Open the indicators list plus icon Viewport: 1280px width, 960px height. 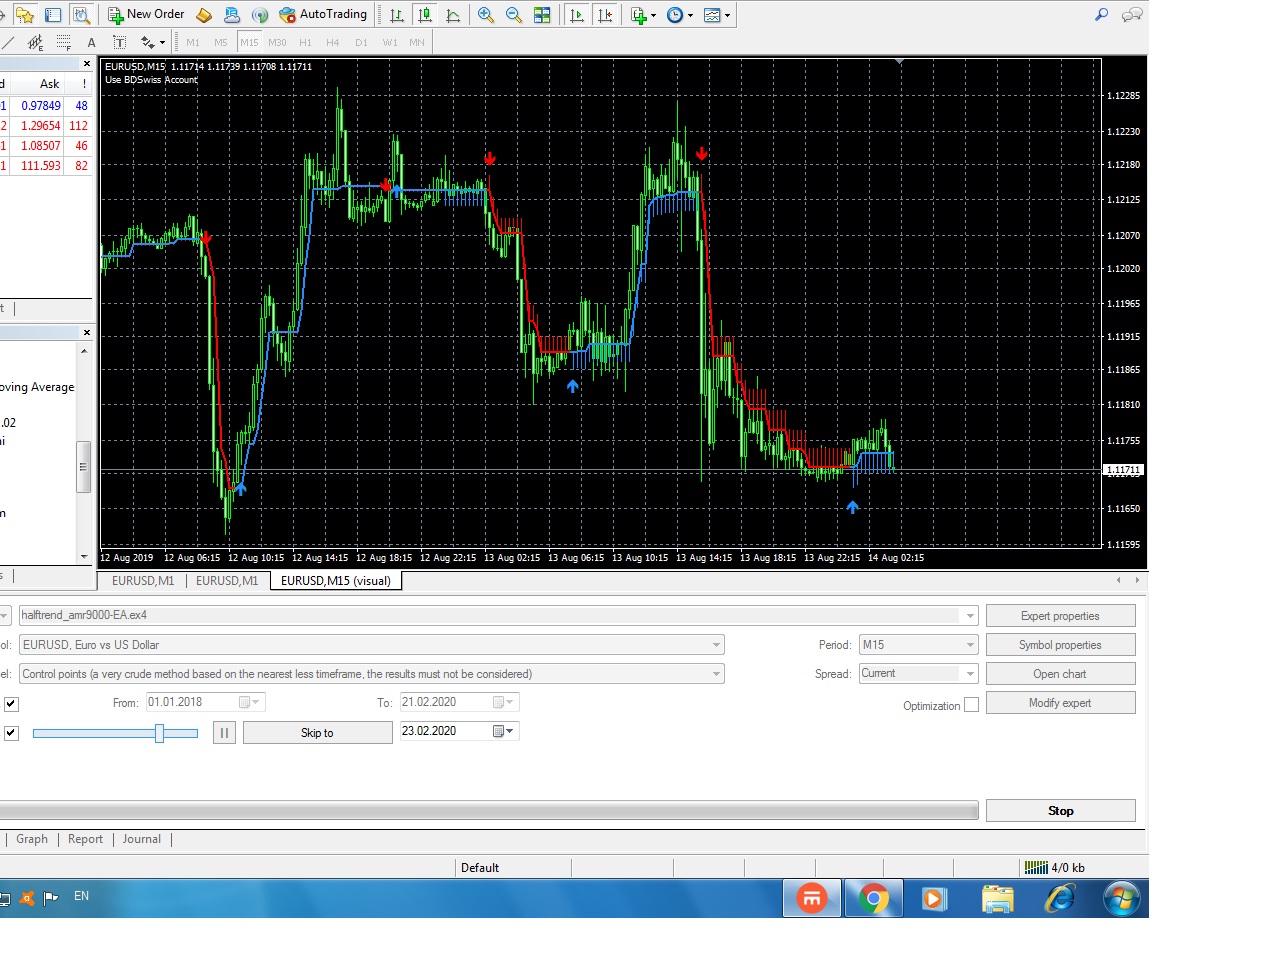pyautogui.click(x=643, y=15)
